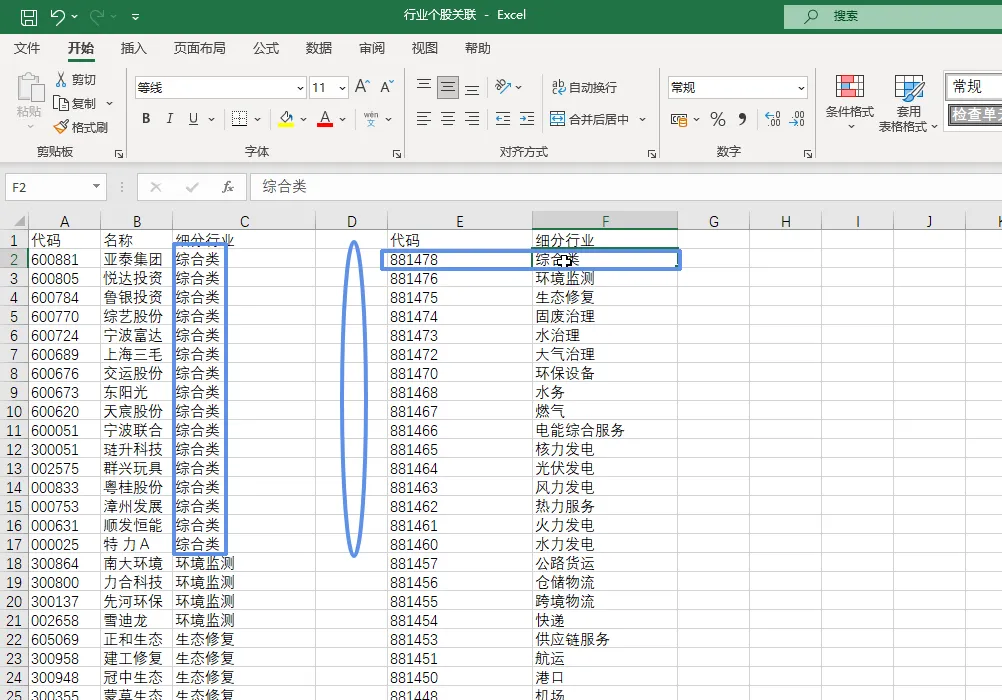The image size is (1002, 700).
Task: Increase decimal places
Action: click(x=773, y=119)
